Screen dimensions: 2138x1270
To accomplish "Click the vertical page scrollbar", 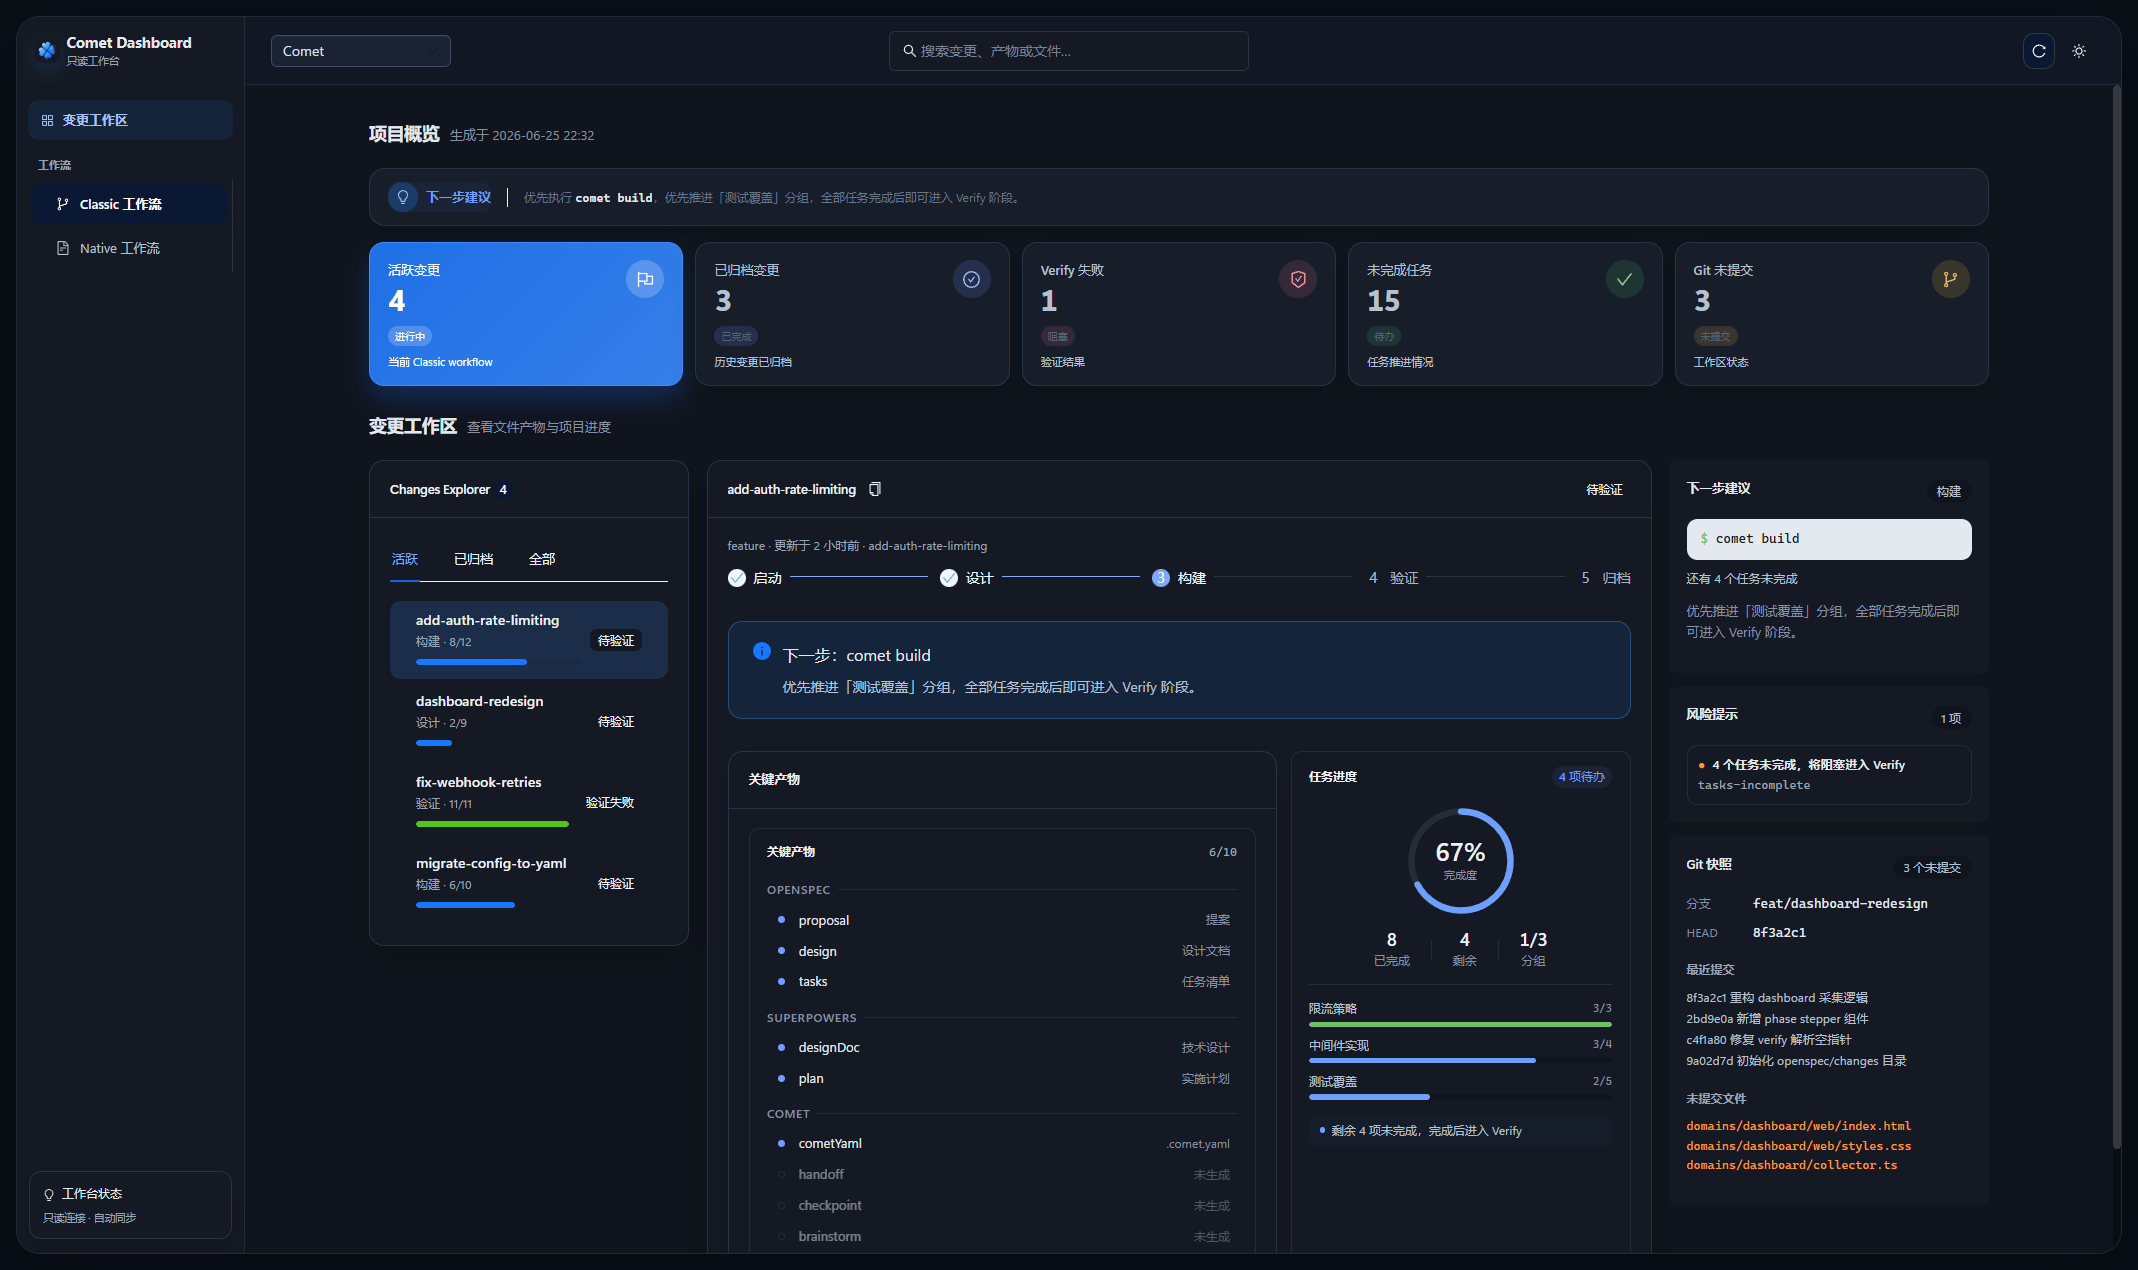I will click(2116, 617).
